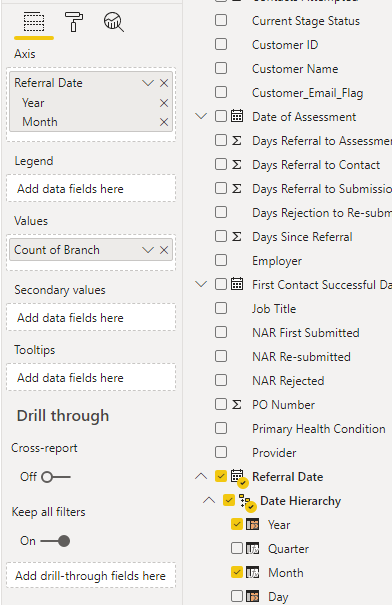Select the Referral Date axis field label
This screenshot has height=605, width=392.
coord(48,83)
